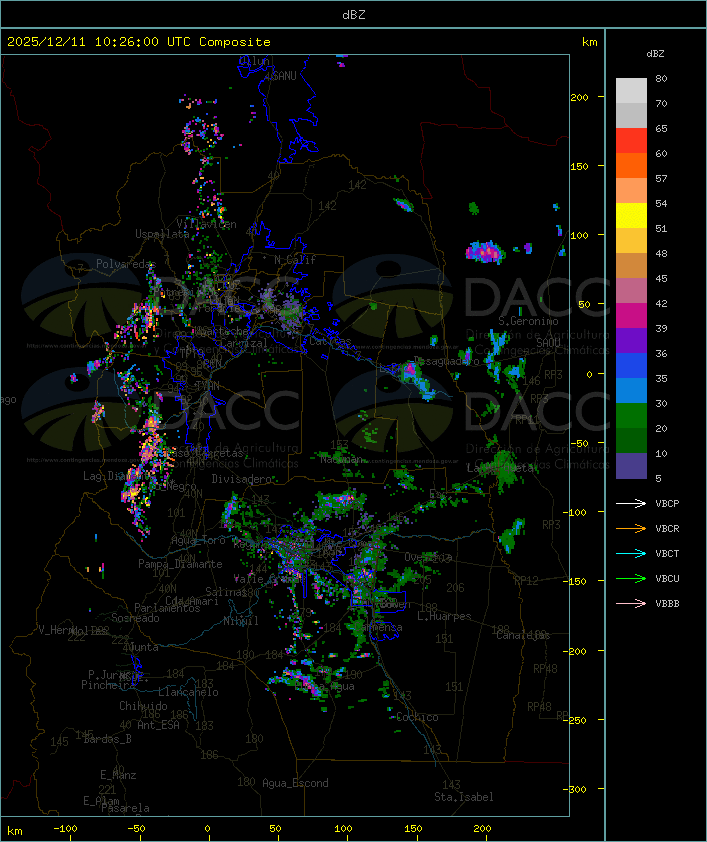
Task: Click the timestamp '2025/12/11 10:26:00 UTC Composite'
Action: (139, 42)
